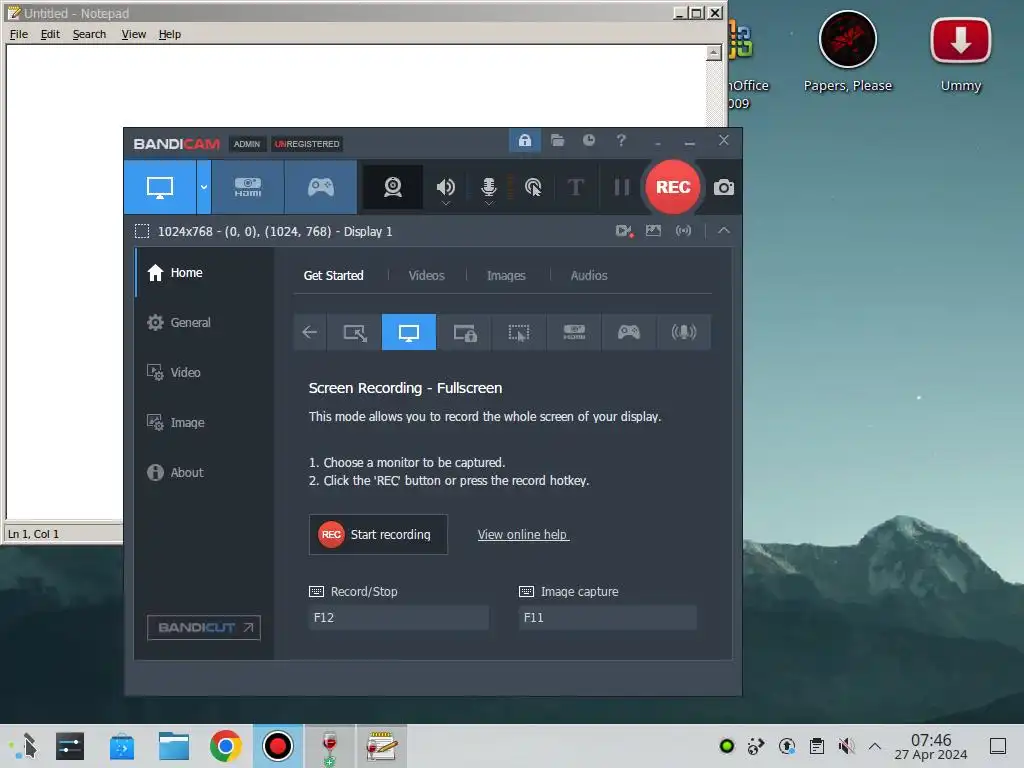This screenshot has width=1024, height=768.
Task: Open Notepad Search menu
Action: (89, 34)
